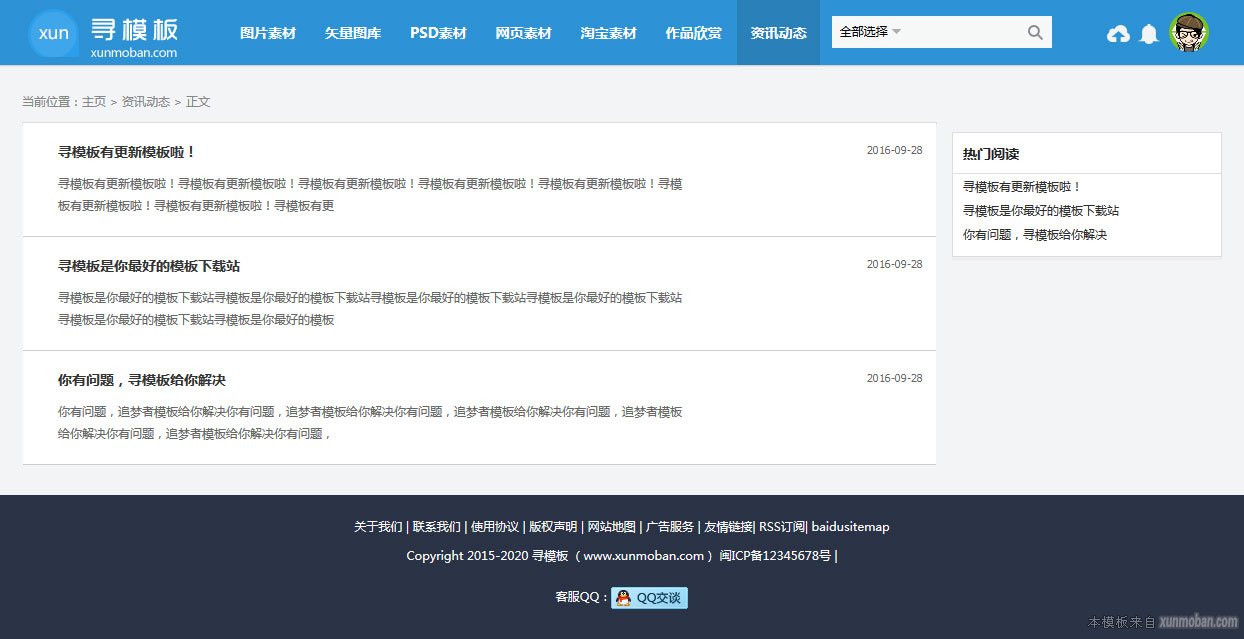The height and width of the screenshot is (639, 1244).
Task: Expand the 全部选择 category dropdown
Action: tap(870, 32)
